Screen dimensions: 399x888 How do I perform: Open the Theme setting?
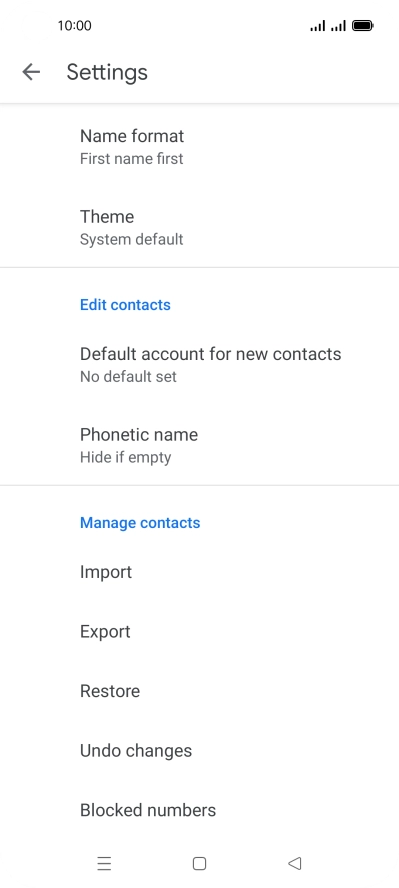point(199,227)
